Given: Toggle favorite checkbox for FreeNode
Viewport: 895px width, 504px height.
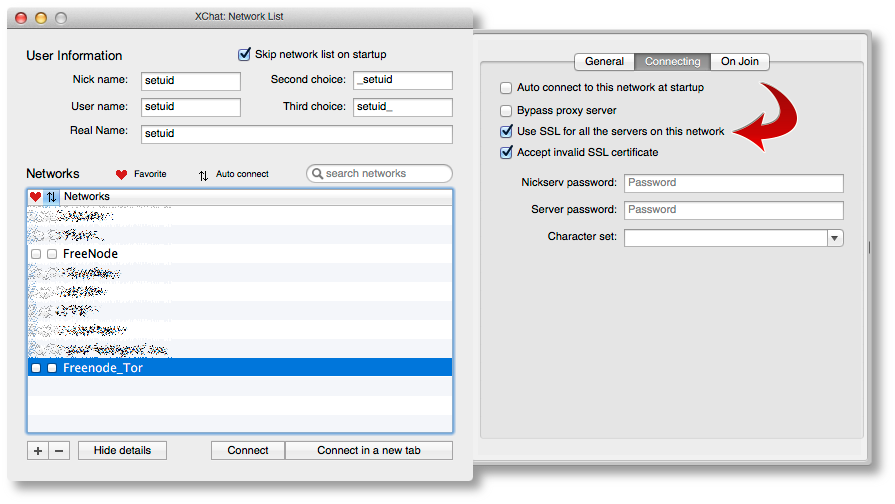Looking at the screenshot, I should tap(36, 254).
